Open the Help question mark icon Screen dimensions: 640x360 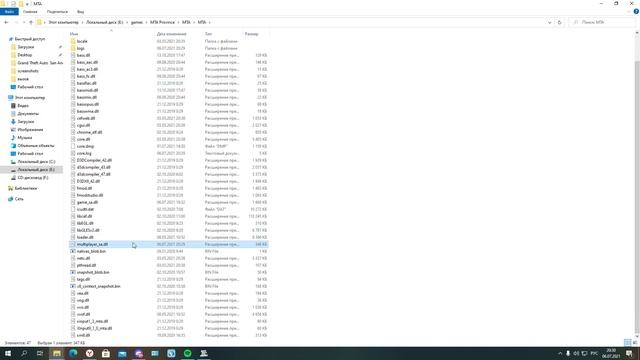636,11
